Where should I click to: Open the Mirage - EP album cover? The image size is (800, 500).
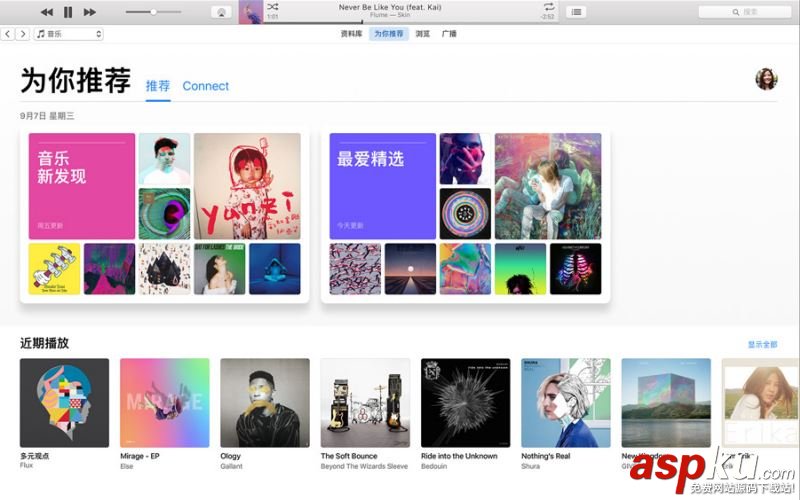(164, 403)
